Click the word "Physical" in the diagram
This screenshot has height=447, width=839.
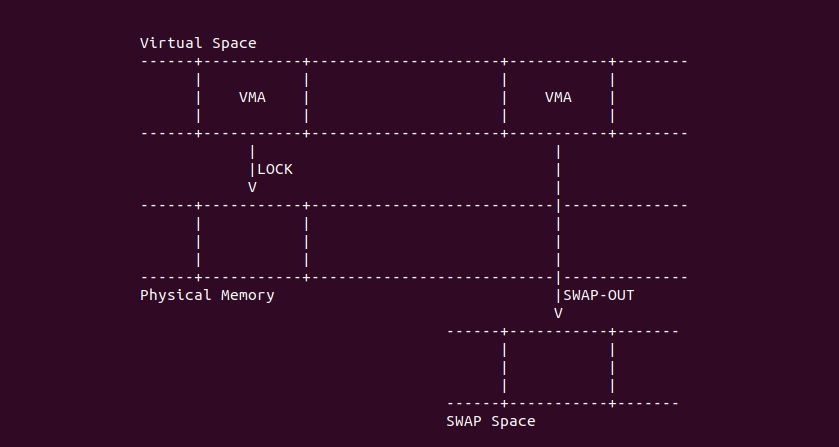tap(175, 295)
